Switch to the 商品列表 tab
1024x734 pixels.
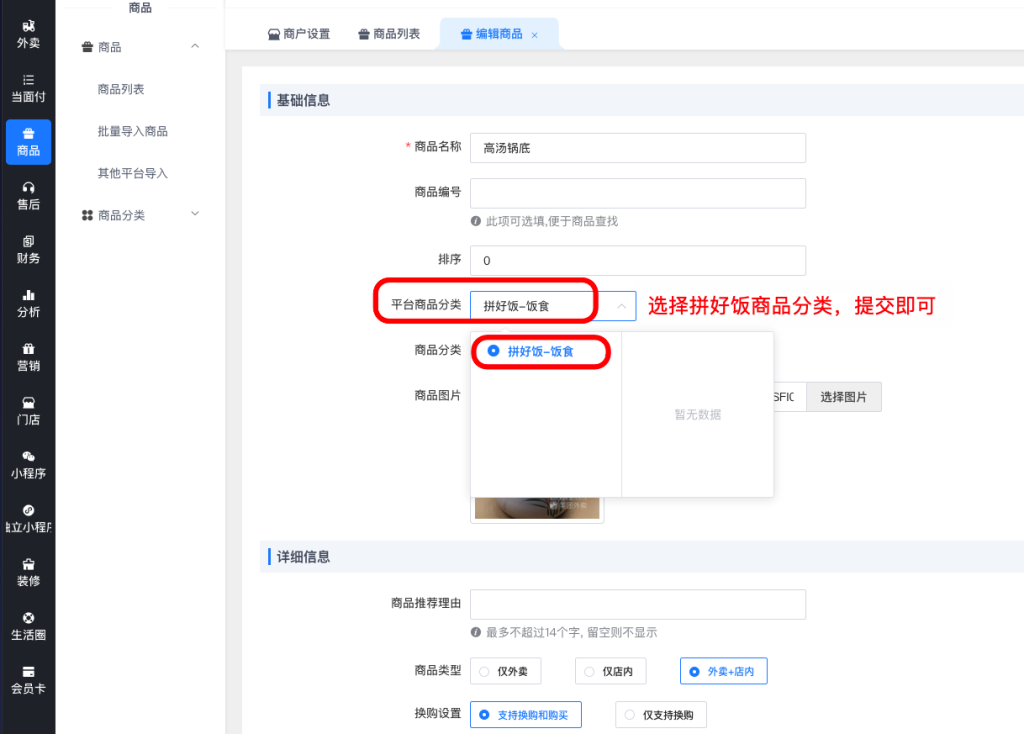tap(389, 34)
